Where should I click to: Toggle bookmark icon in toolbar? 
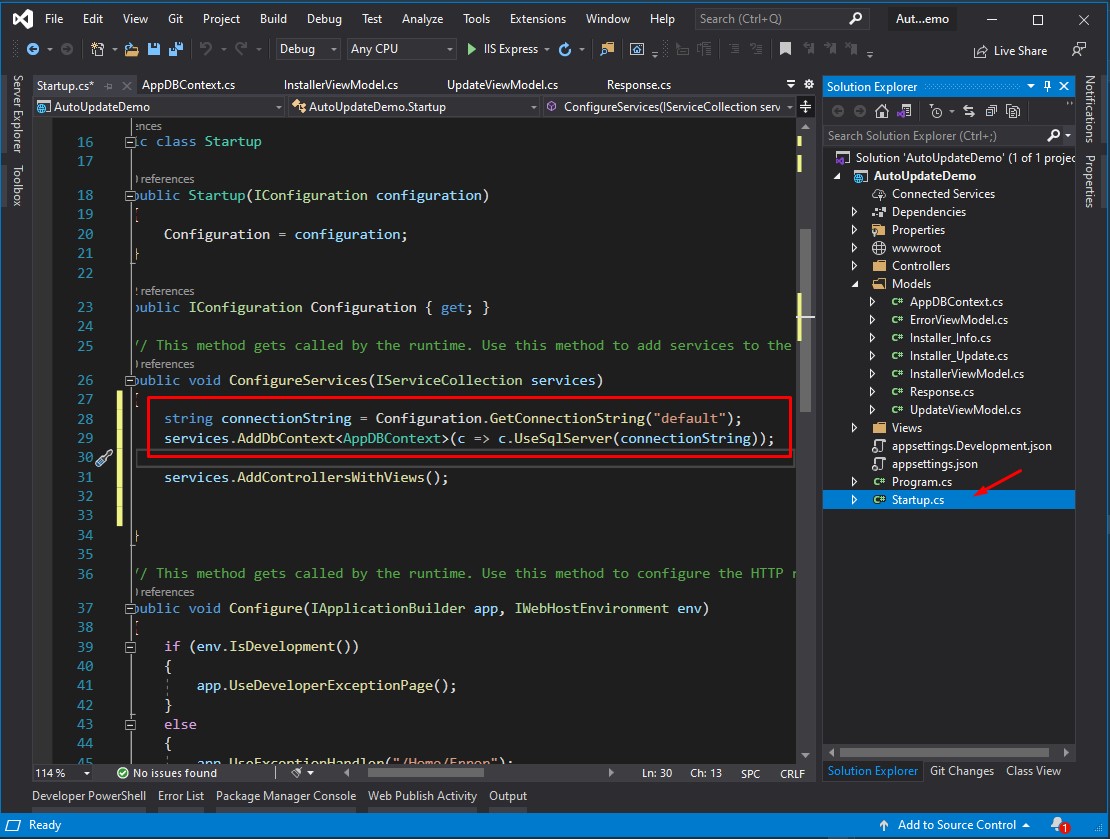click(785, 49)
